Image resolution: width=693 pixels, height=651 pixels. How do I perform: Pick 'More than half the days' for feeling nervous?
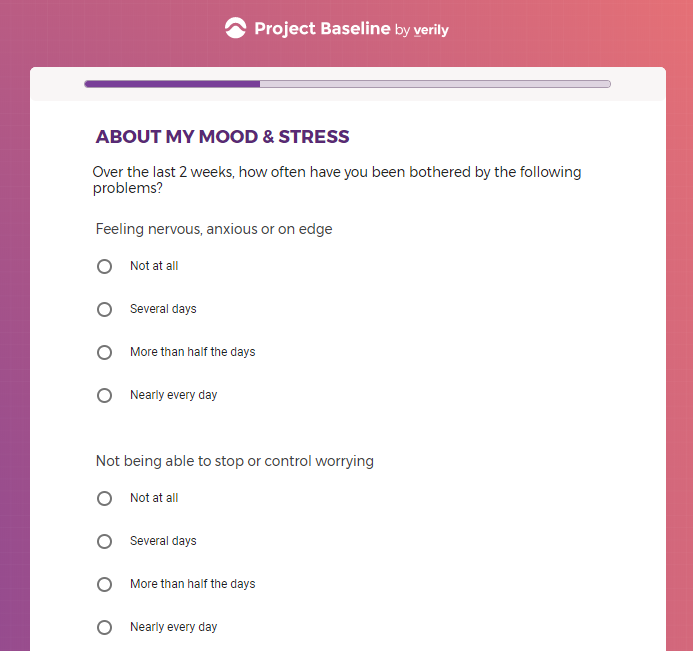pos(105,352)
